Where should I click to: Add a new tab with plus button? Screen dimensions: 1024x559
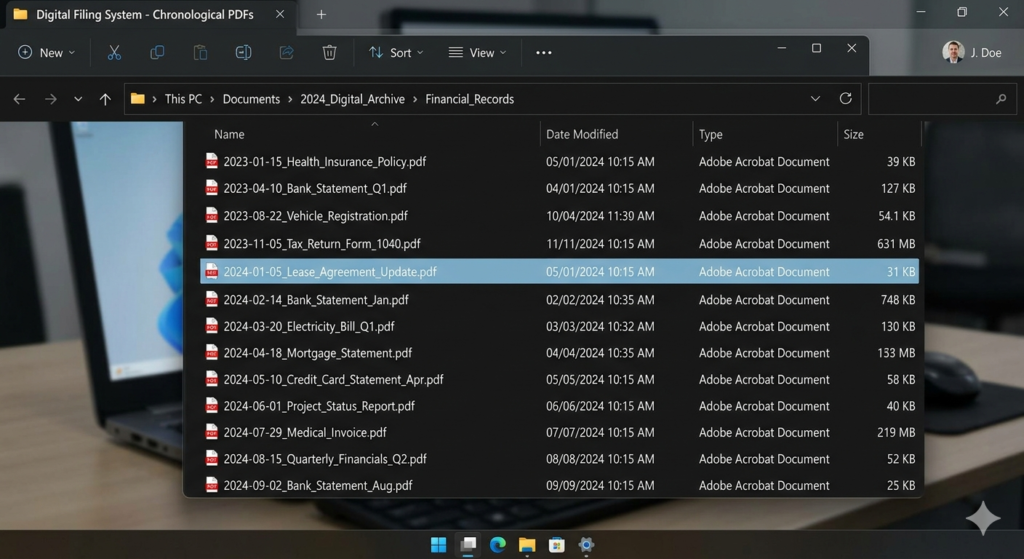coord(321,14)
